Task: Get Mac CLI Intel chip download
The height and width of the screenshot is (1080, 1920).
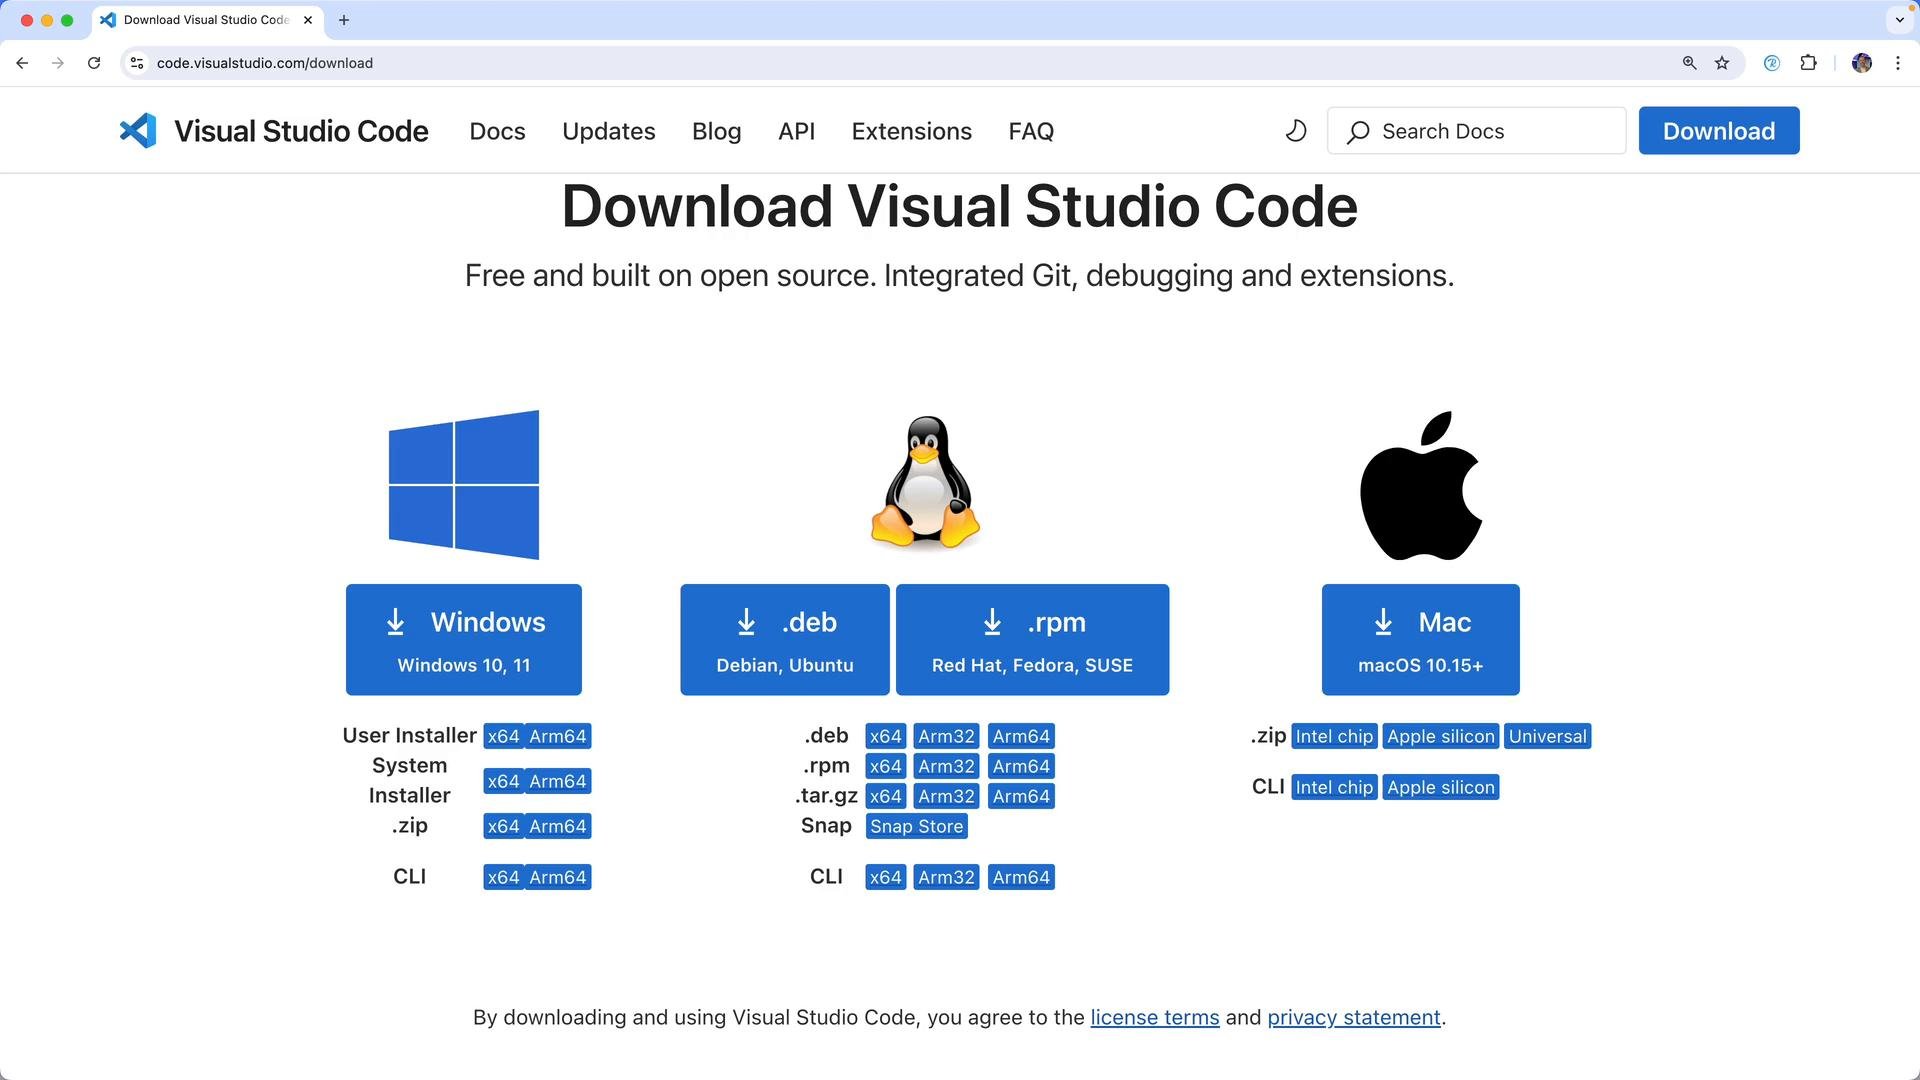Action: click(1334, 787)
